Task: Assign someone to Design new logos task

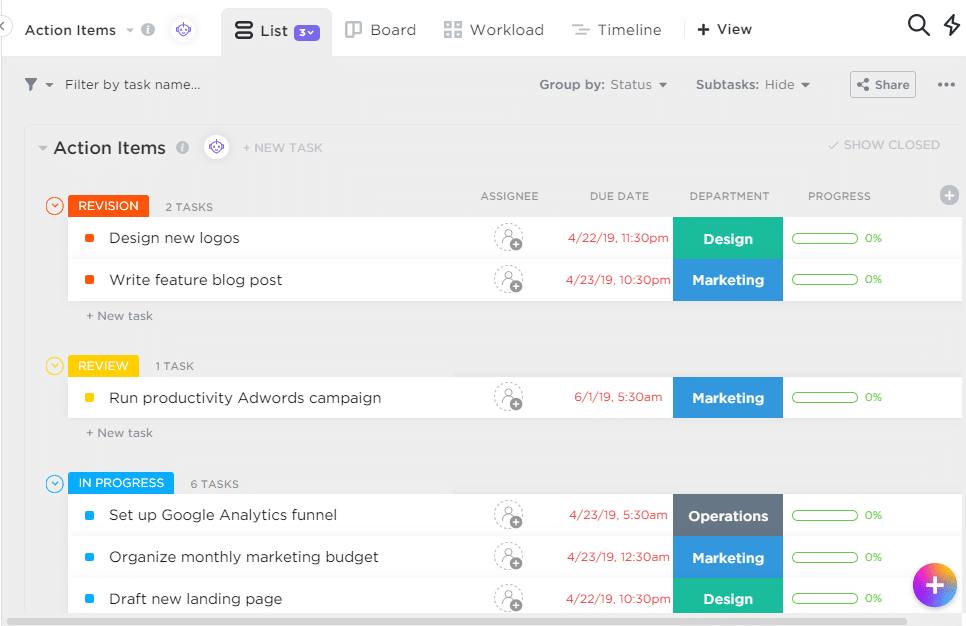Action: [x=509, y=238]
